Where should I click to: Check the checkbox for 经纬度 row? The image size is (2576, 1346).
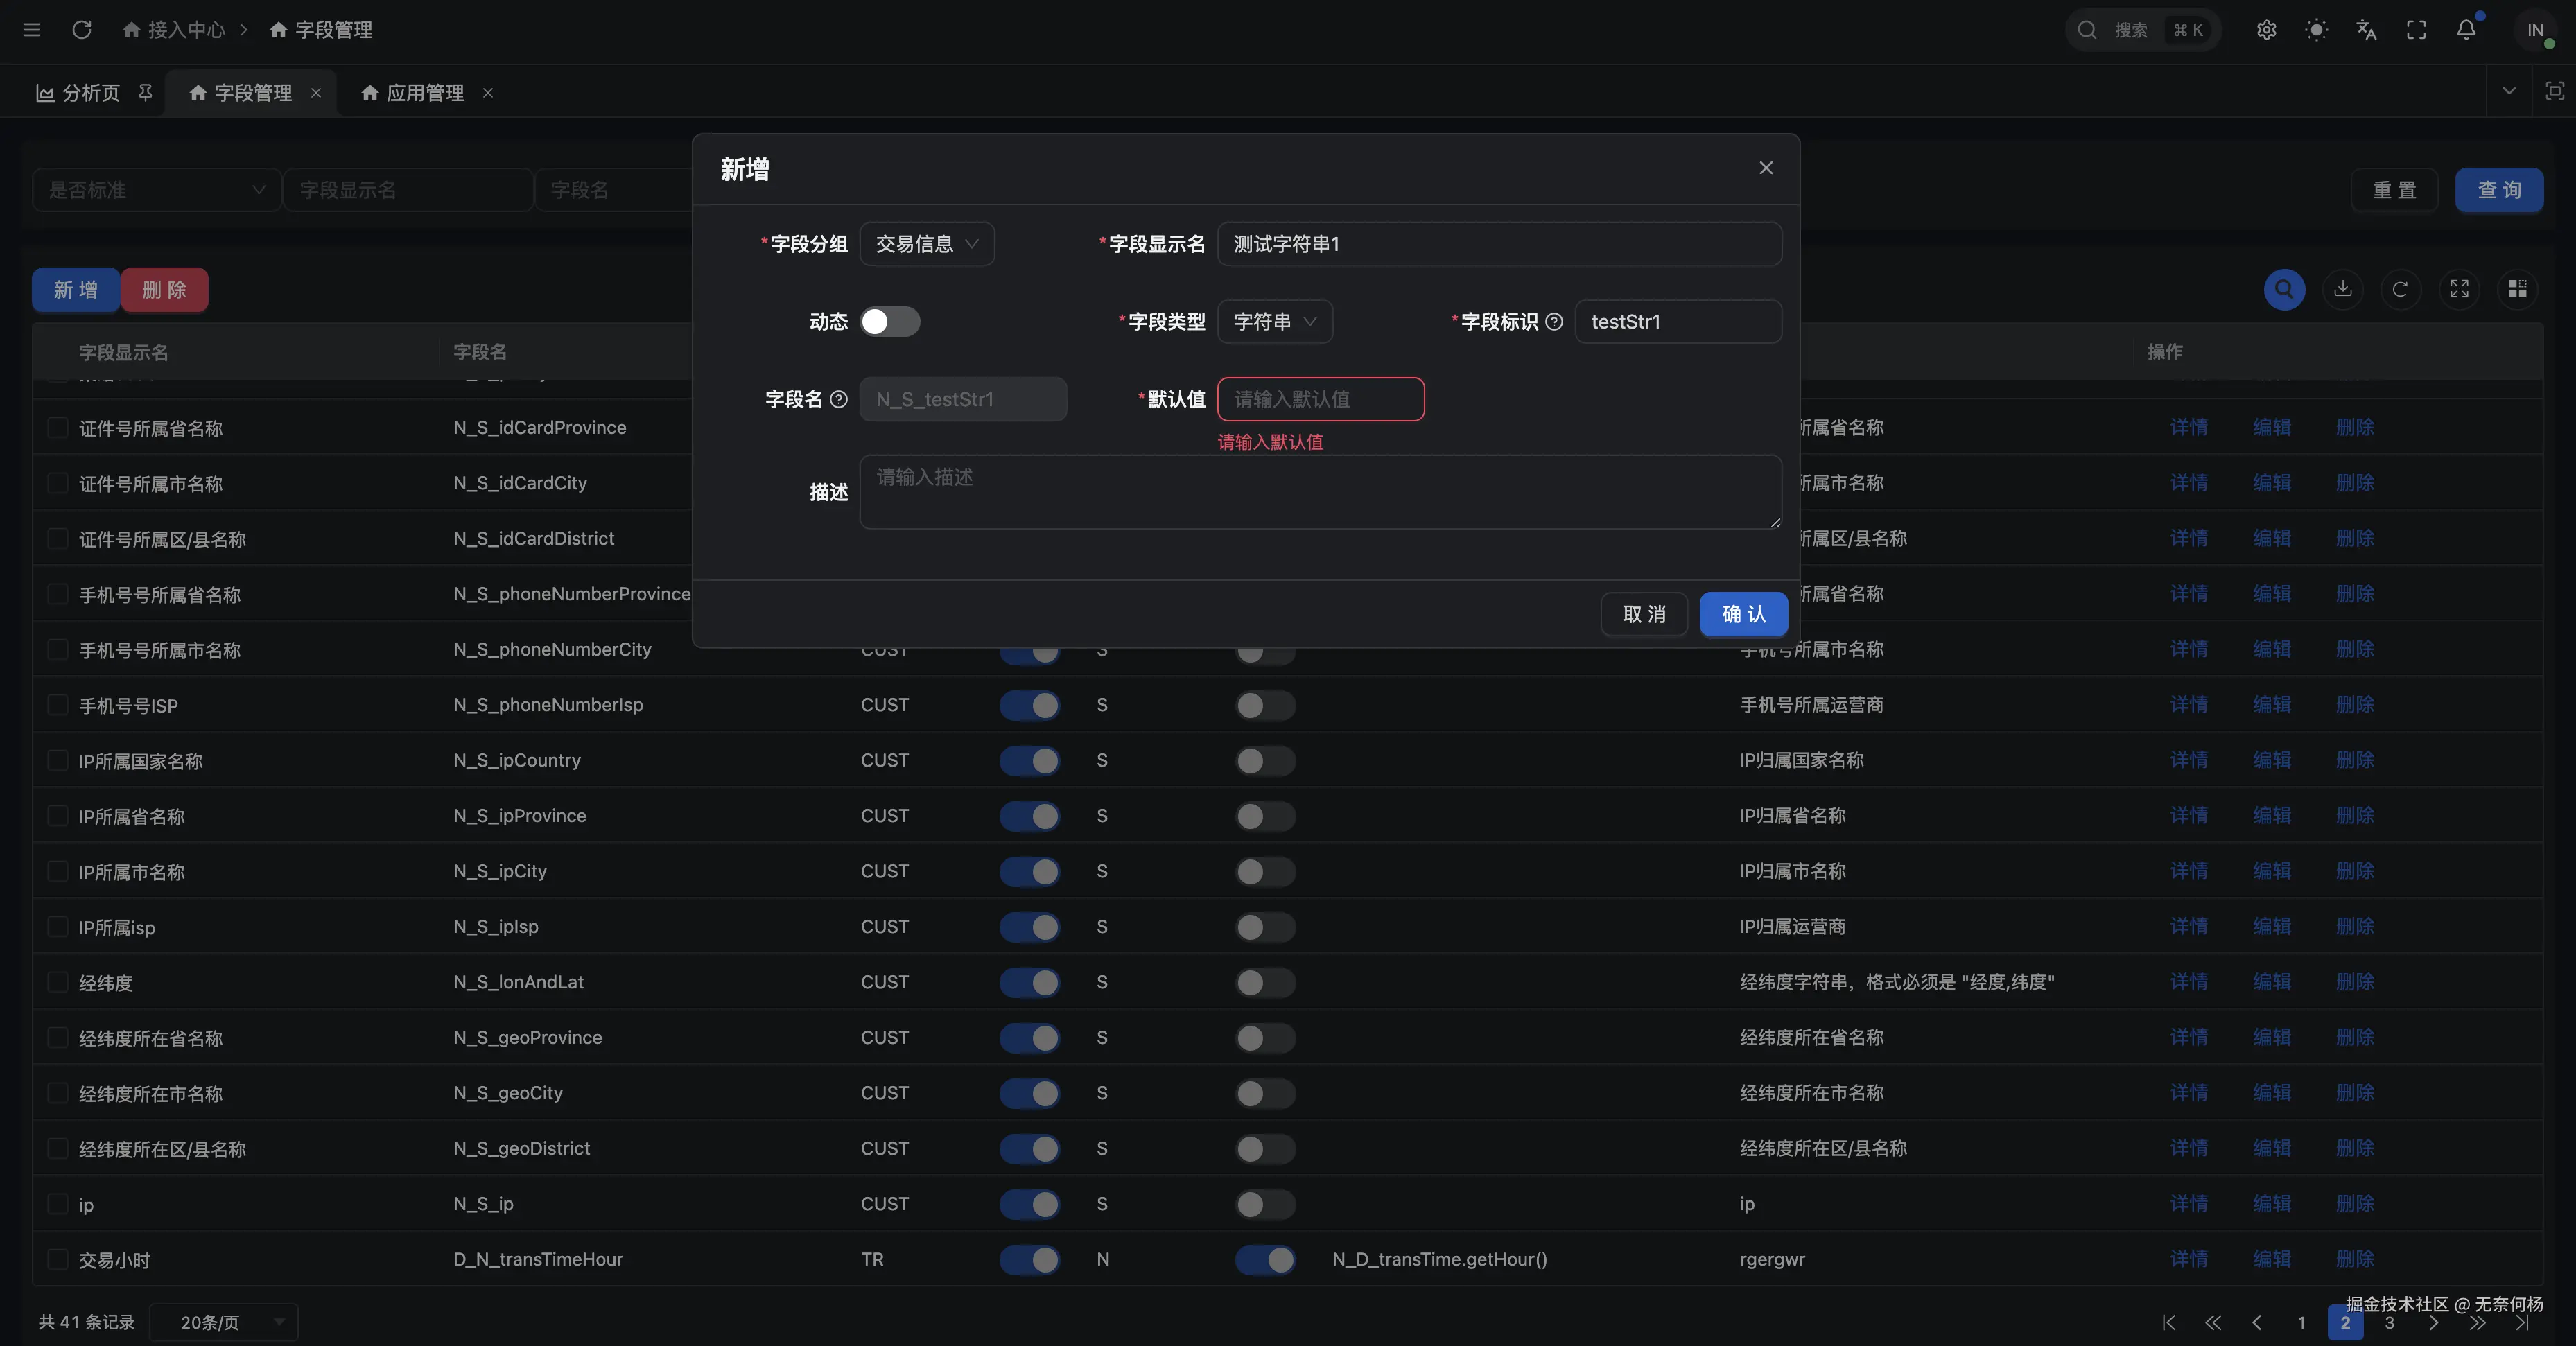click(58, 982)
